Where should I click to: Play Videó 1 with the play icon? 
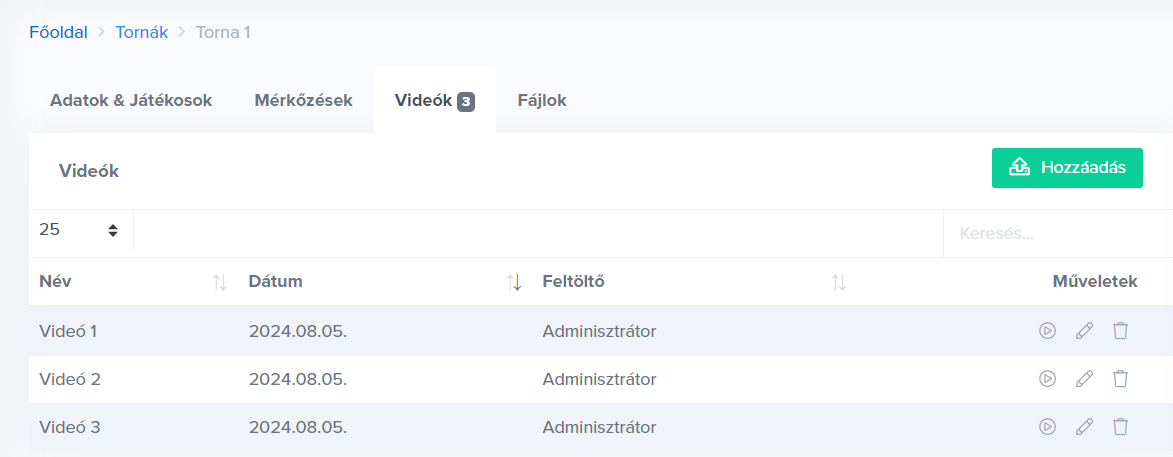tap(1047, 331)
